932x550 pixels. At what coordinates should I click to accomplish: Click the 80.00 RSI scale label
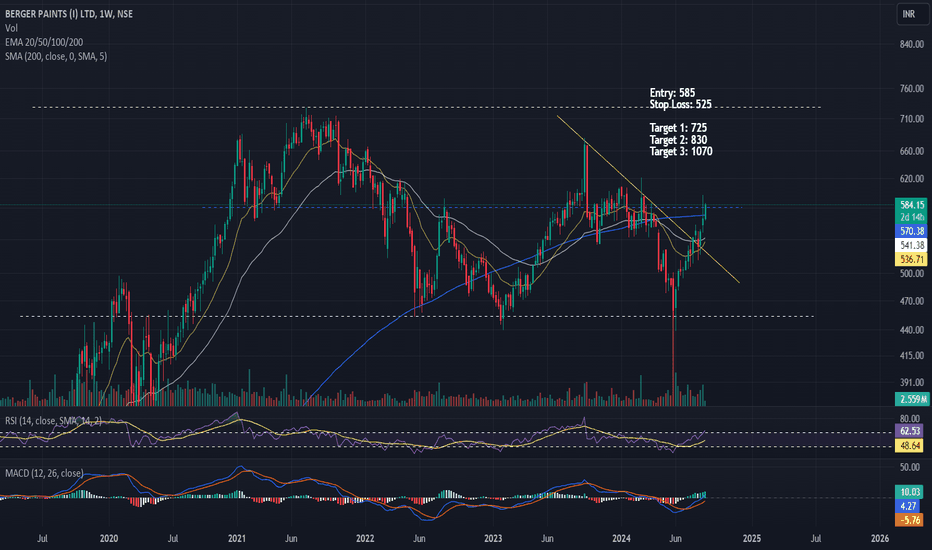tap(909, 419)
